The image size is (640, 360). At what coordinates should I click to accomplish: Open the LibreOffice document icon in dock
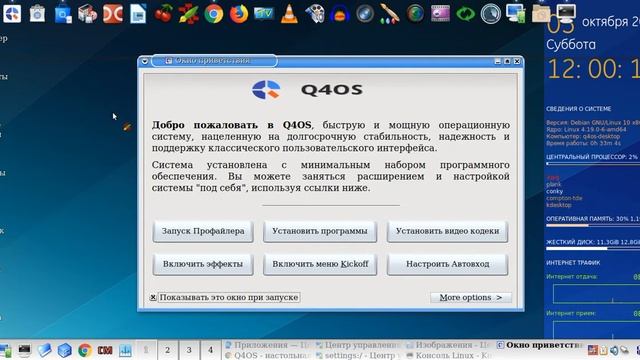138,14
